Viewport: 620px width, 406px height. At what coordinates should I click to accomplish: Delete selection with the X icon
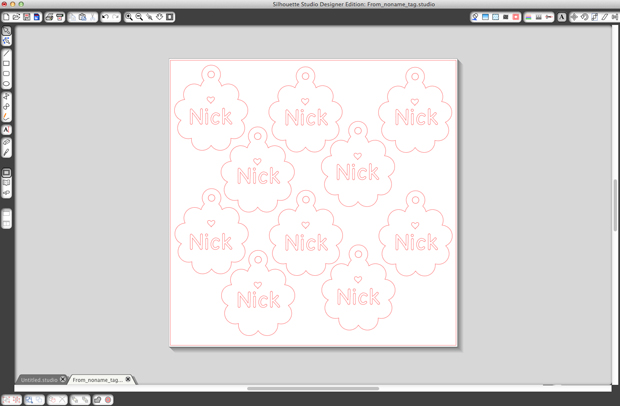pyautogui.click(x=62, y=400)
